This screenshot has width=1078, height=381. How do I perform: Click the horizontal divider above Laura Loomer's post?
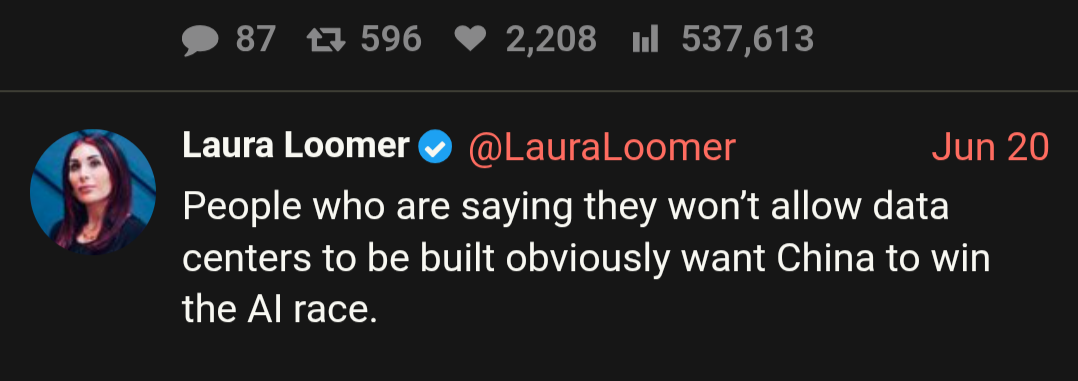[x=539, y=91]
